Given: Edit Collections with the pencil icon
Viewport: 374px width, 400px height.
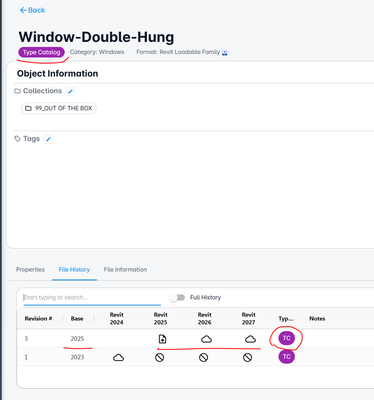Looking at the screenshot, I should pyautogui.click(x=70, y=91).
